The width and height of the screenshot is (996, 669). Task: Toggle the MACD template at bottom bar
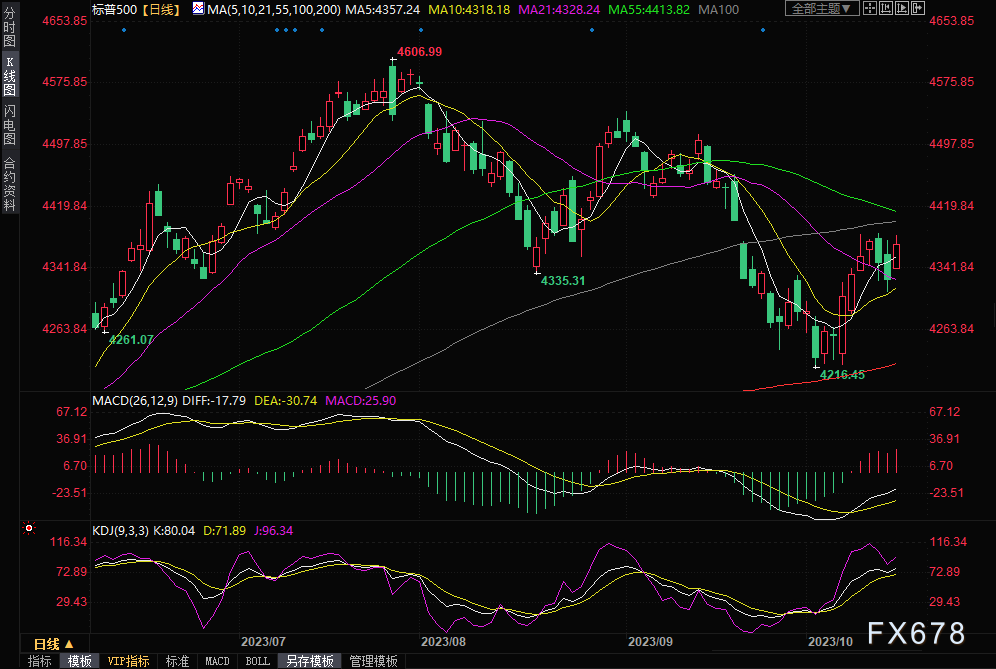[216, 661]
